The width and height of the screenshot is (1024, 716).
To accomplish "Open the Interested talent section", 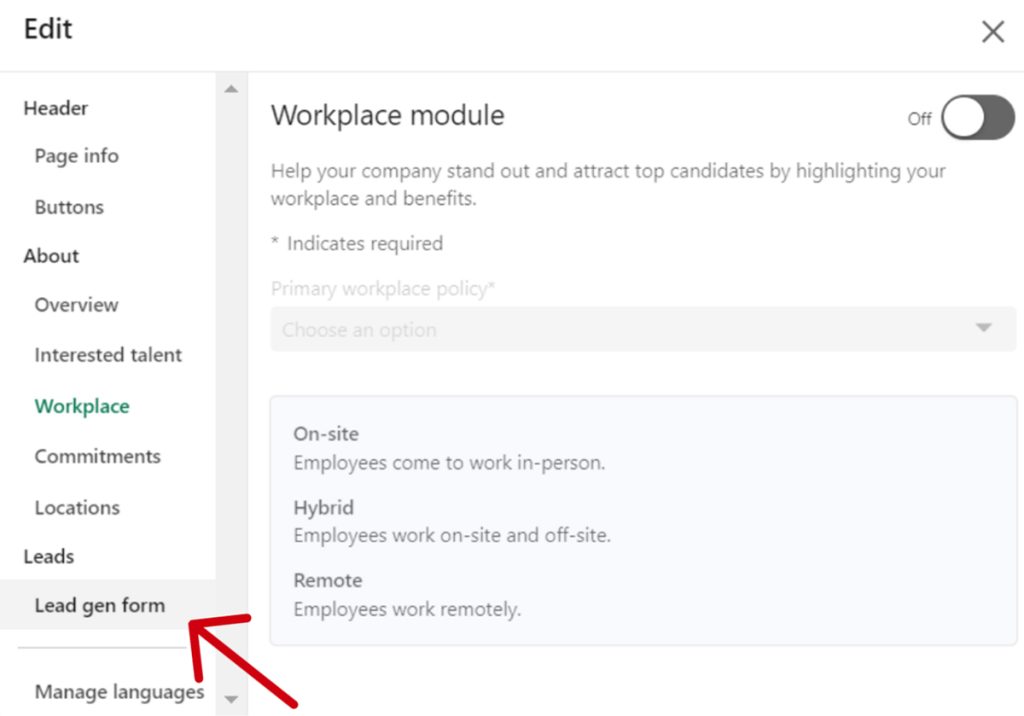I will (108, 355).
